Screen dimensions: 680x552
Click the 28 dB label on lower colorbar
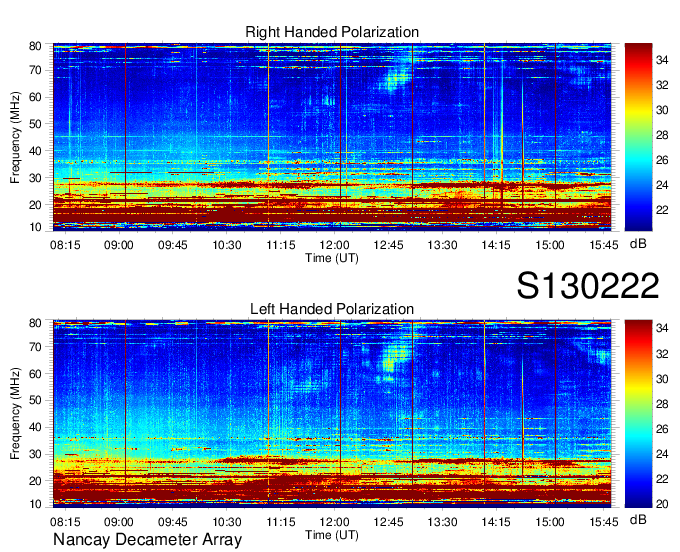(662, 404)
